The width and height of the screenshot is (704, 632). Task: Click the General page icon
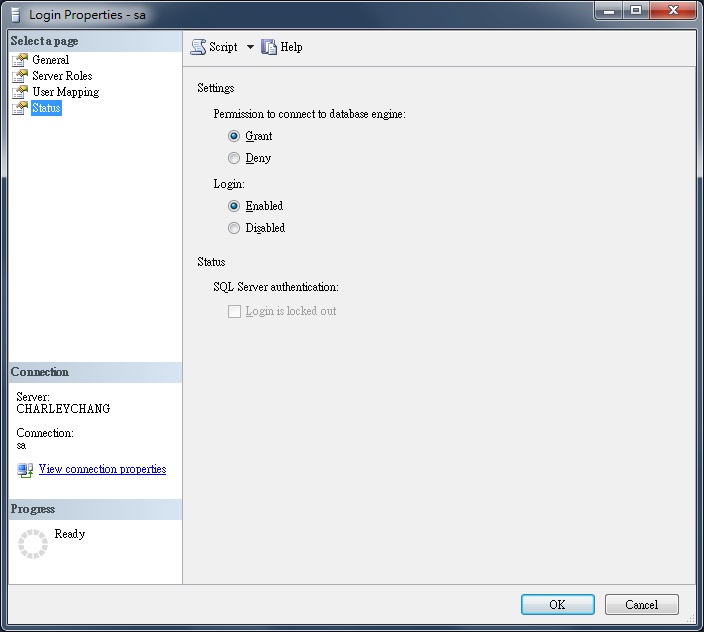tap(20, 60)
